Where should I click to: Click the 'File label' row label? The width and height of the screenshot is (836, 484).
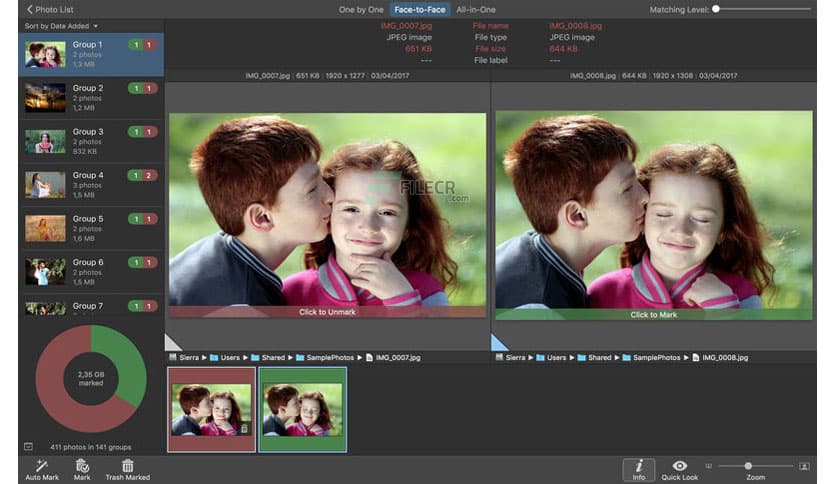[x=491, y=60]
